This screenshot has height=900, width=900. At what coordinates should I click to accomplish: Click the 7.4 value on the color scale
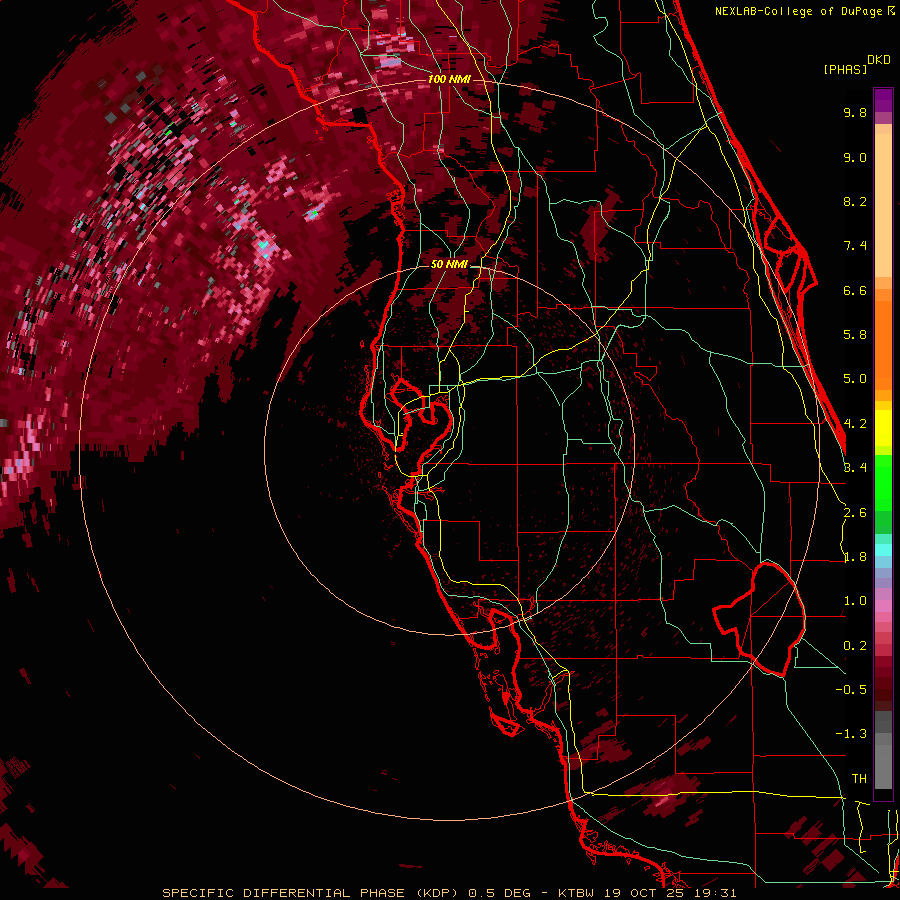pyautogui.click(x=855, y=246)
